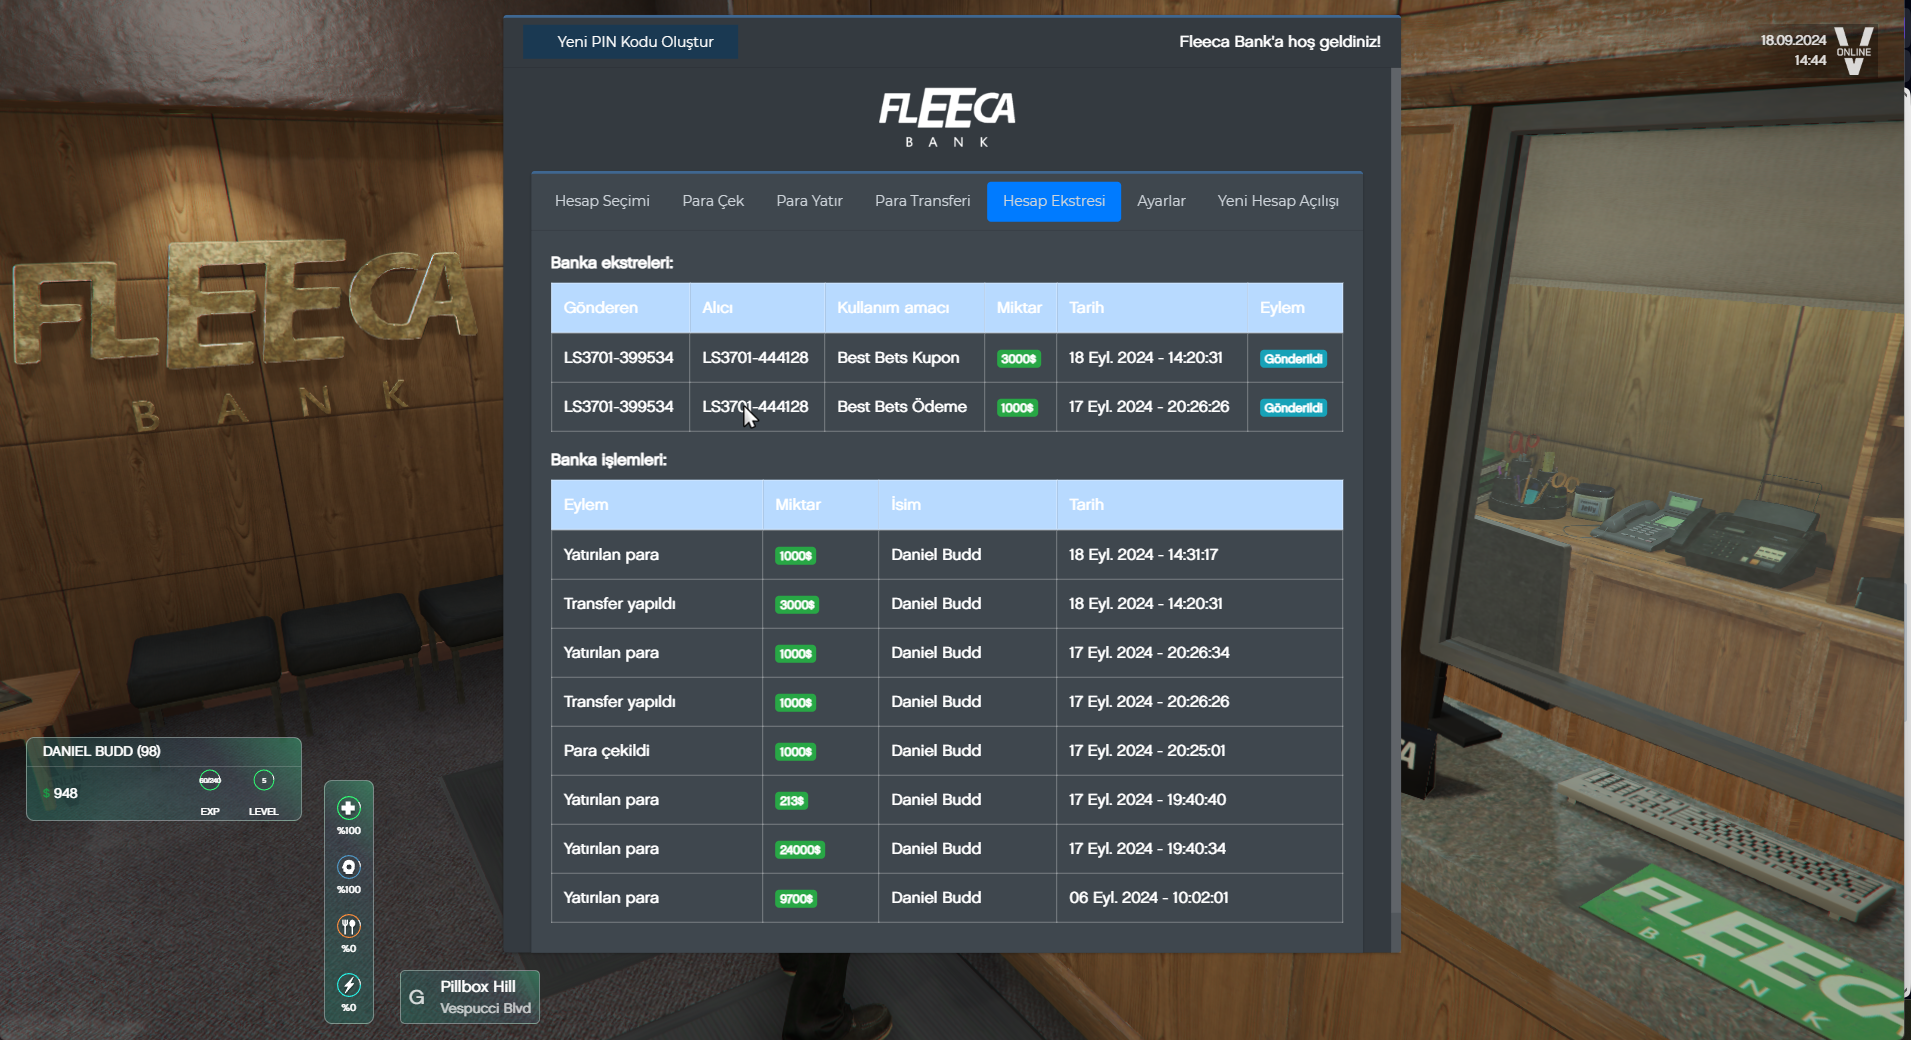
Task: Click the EXP progress circle
Action: coord(210,780)
